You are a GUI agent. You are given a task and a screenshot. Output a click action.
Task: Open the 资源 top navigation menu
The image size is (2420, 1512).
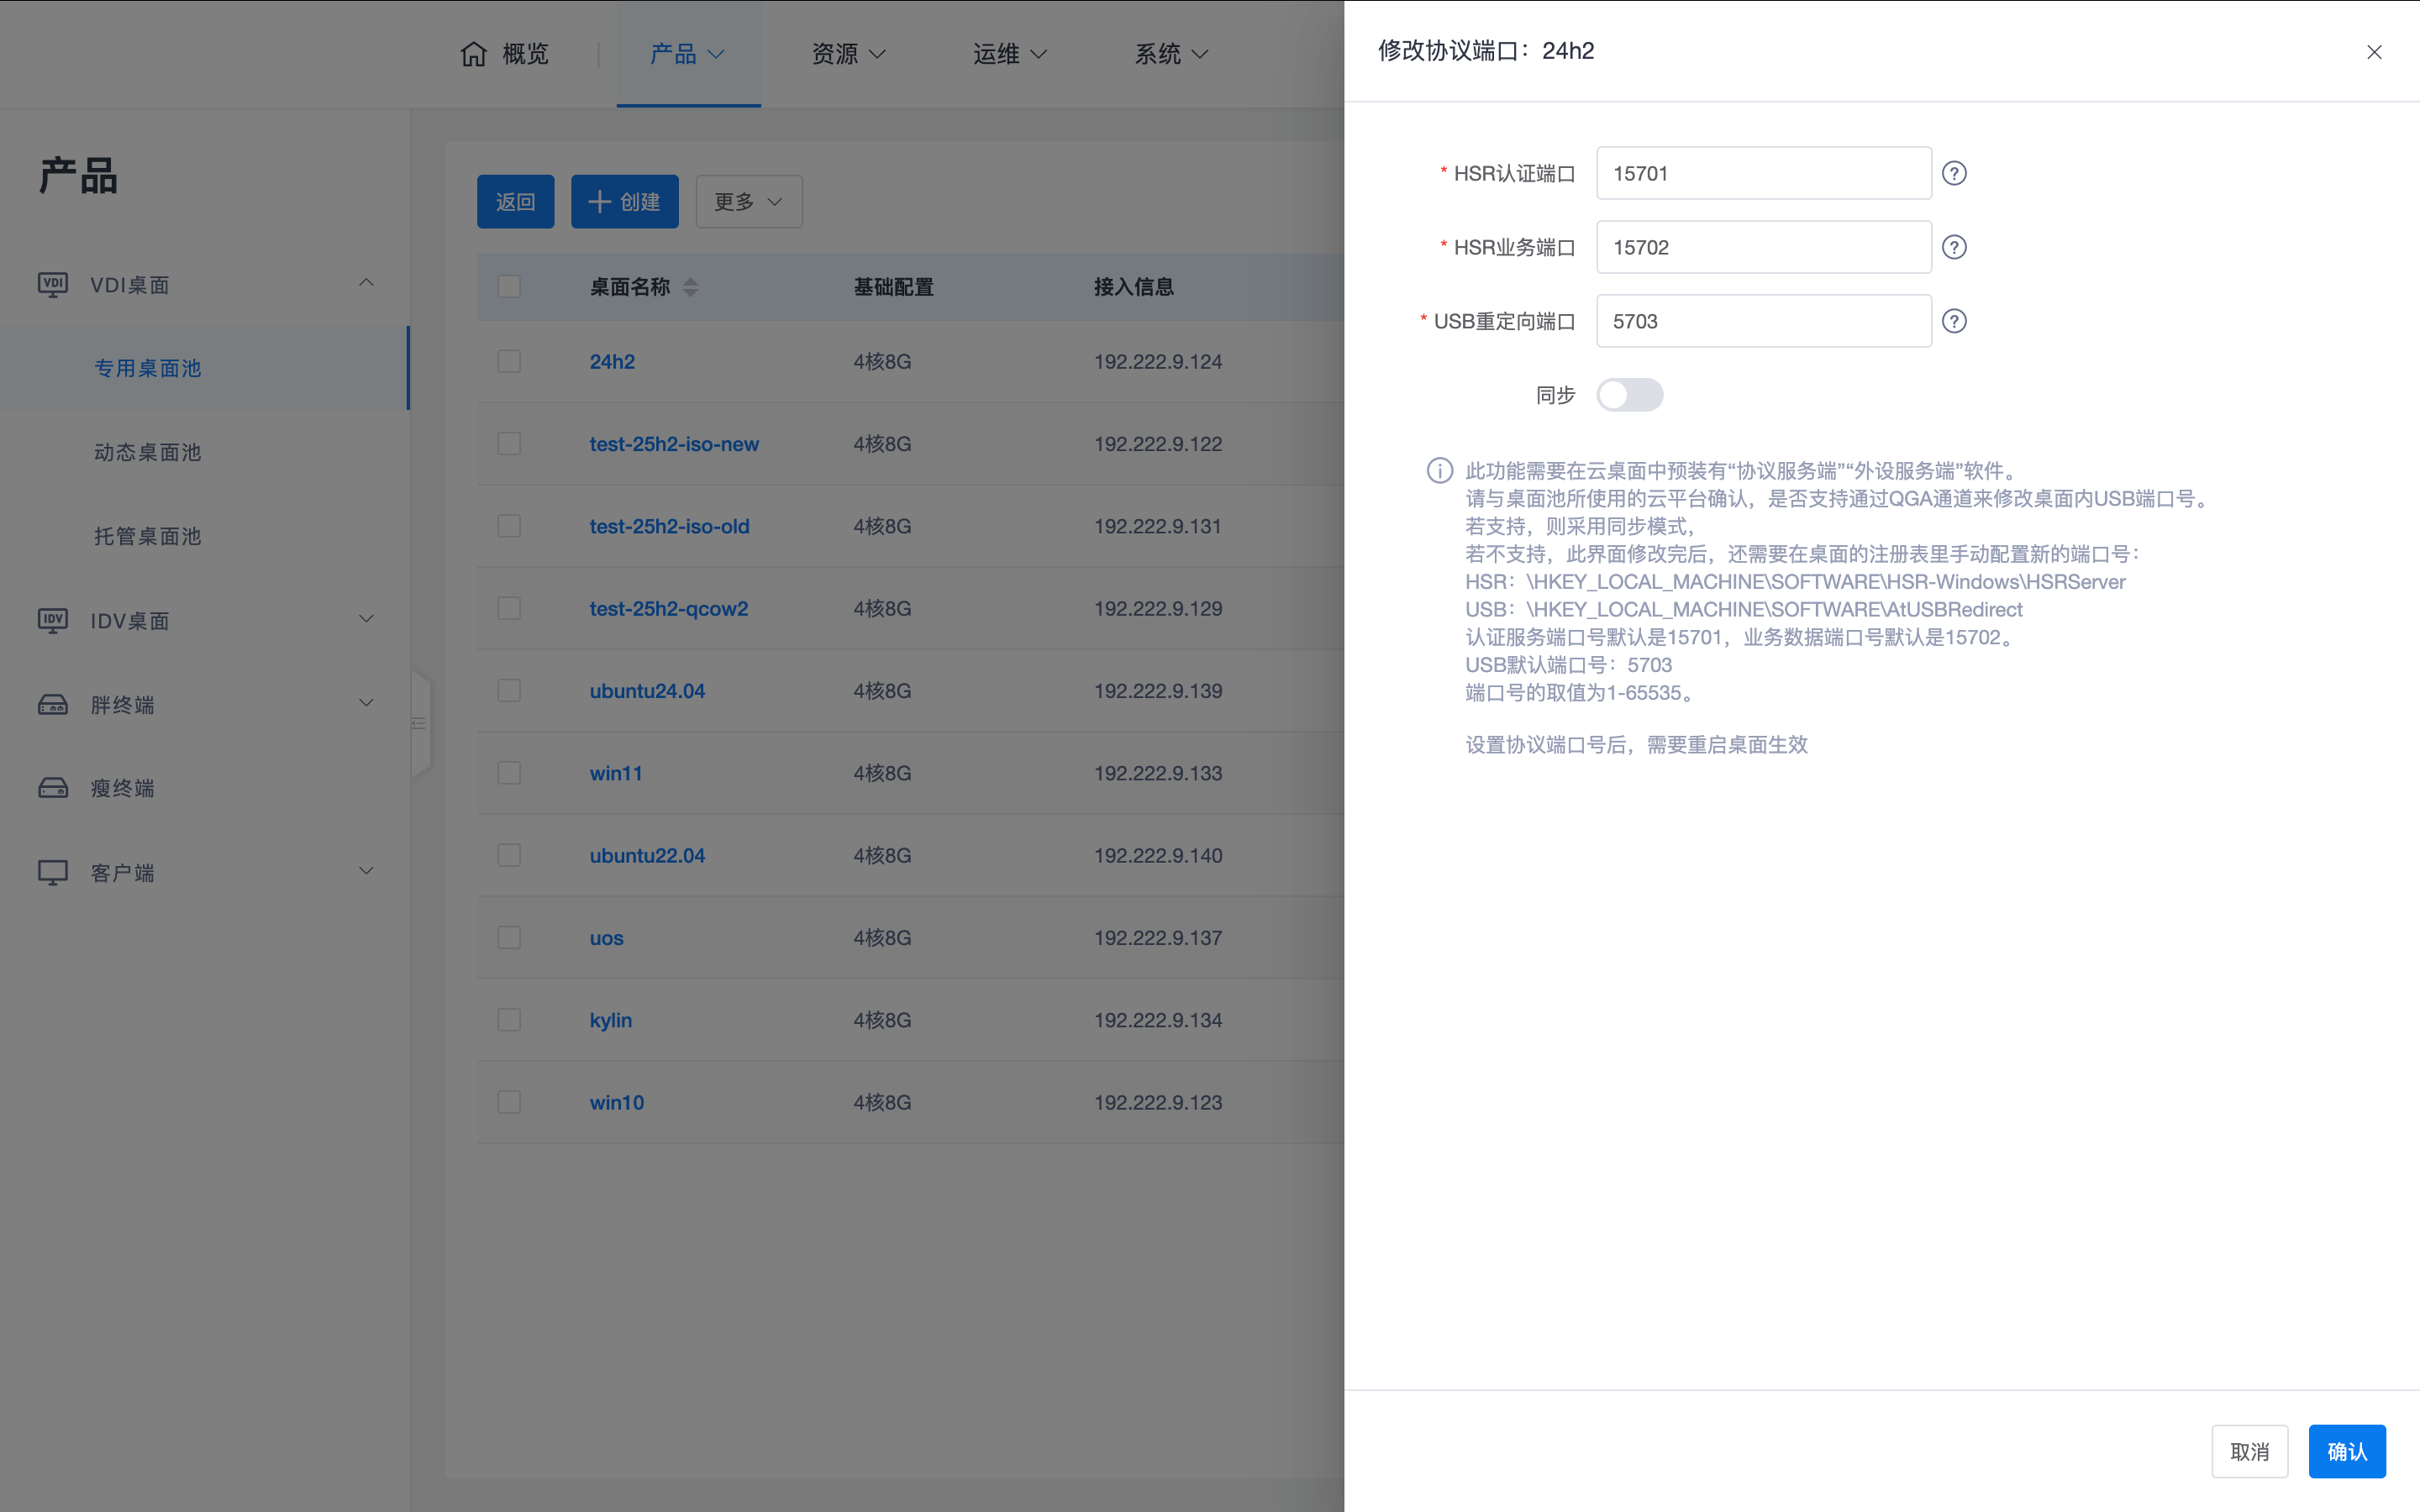(848, 54)
